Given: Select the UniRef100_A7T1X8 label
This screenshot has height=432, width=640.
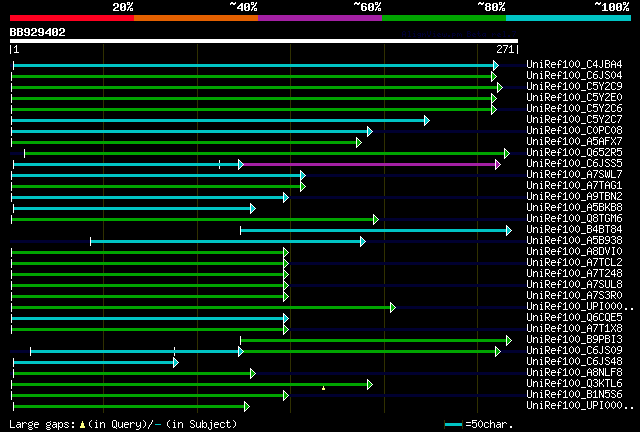Looking at the screenshot, I should 574,329.
